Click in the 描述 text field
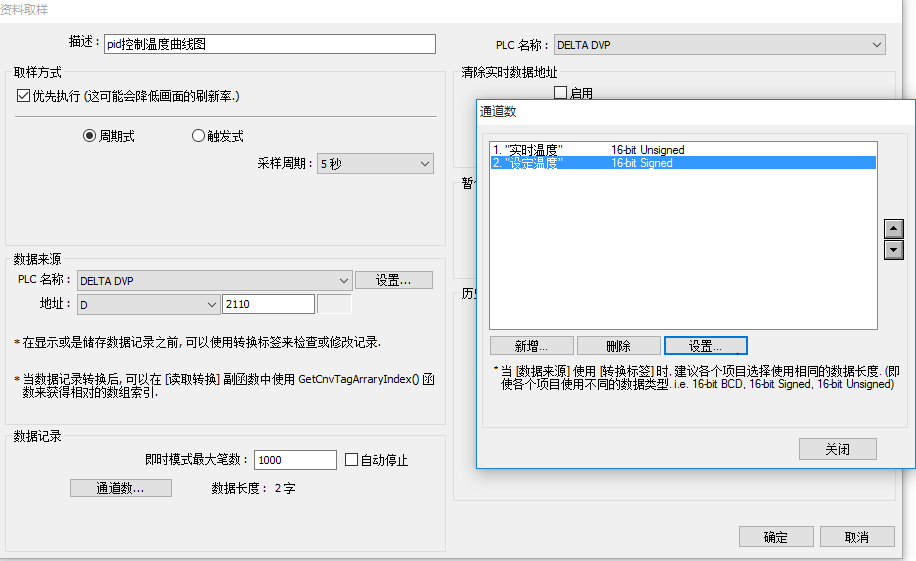Screen dimensions: 916x561 (269, 44)
